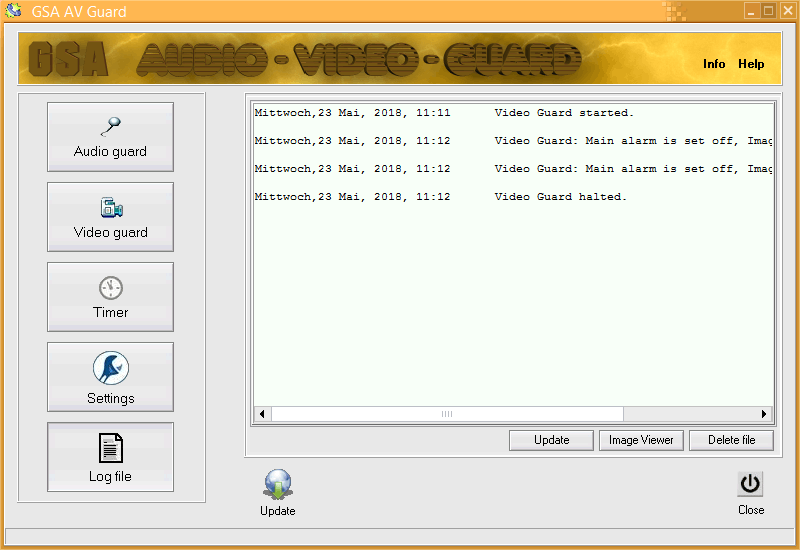
Task: Open the Audio guard panel
Action: click(x=110, y=137)
